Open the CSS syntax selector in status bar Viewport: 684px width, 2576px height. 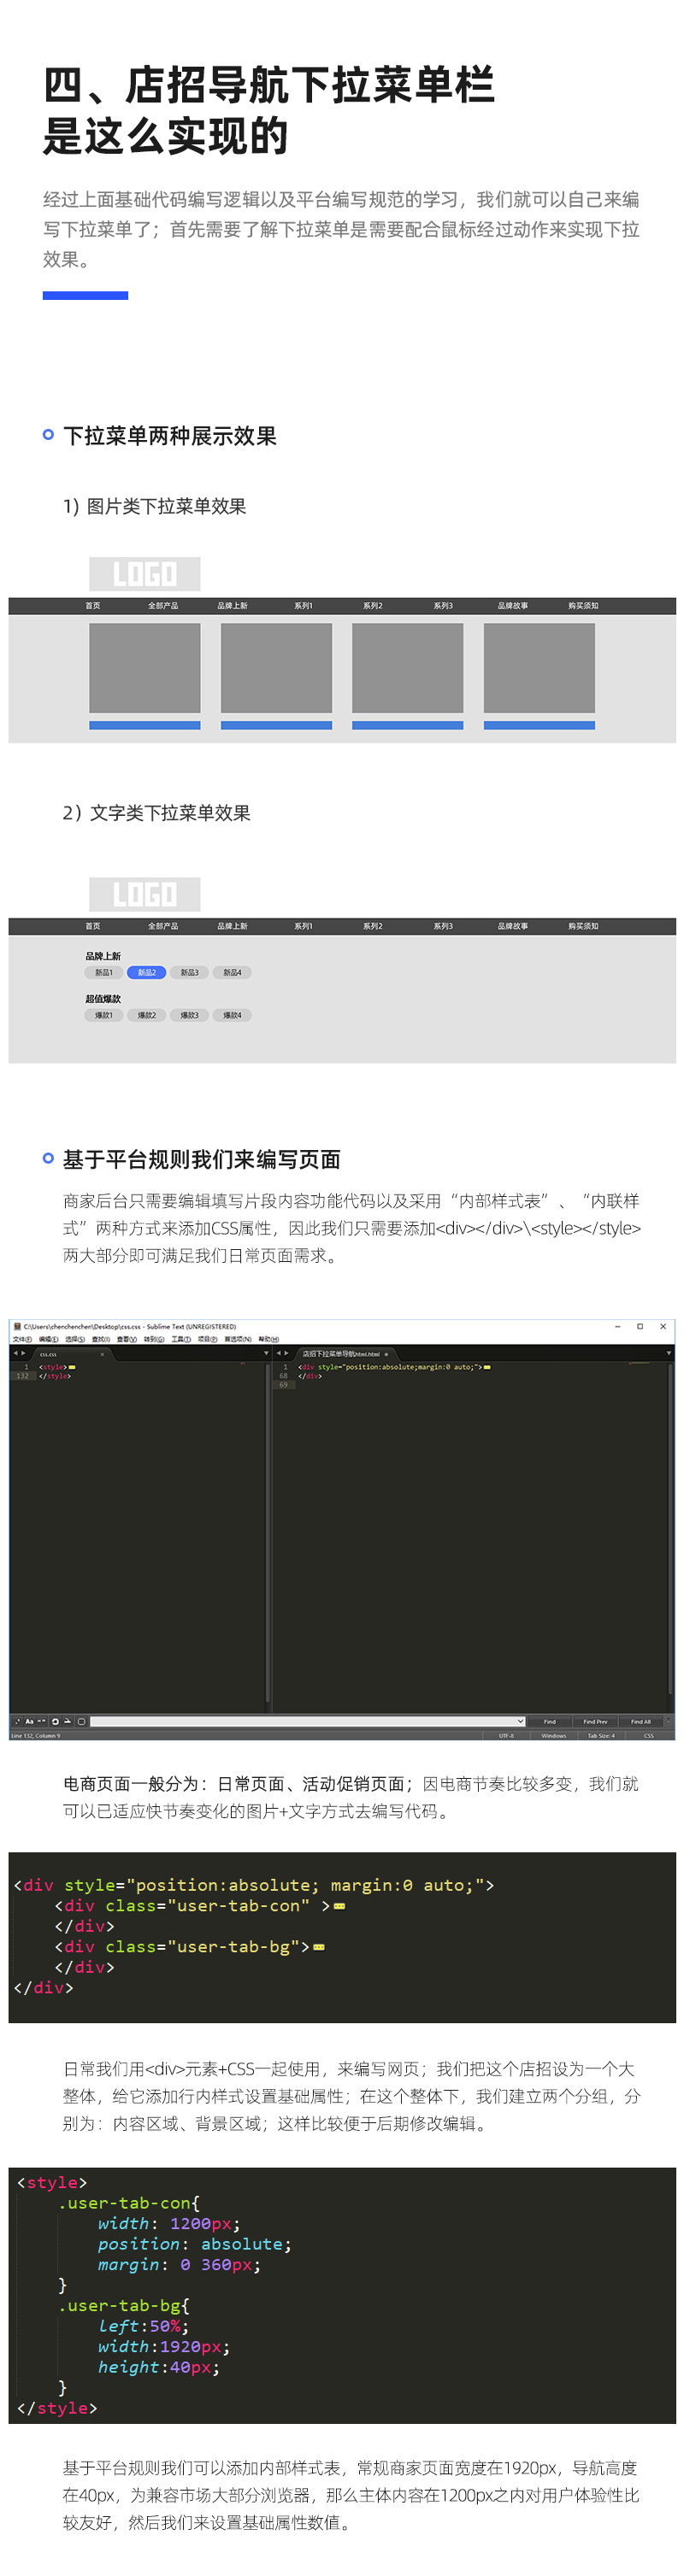[649, 1736]
